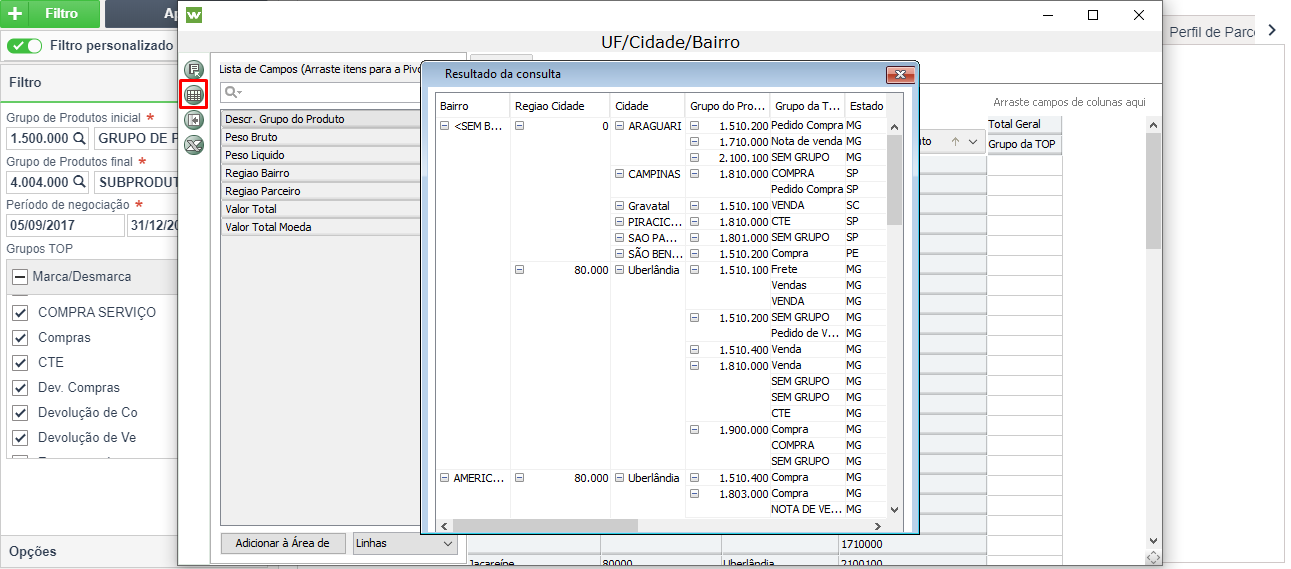Uncheck the Dev. Compras checkbox

tap(20, 387)
